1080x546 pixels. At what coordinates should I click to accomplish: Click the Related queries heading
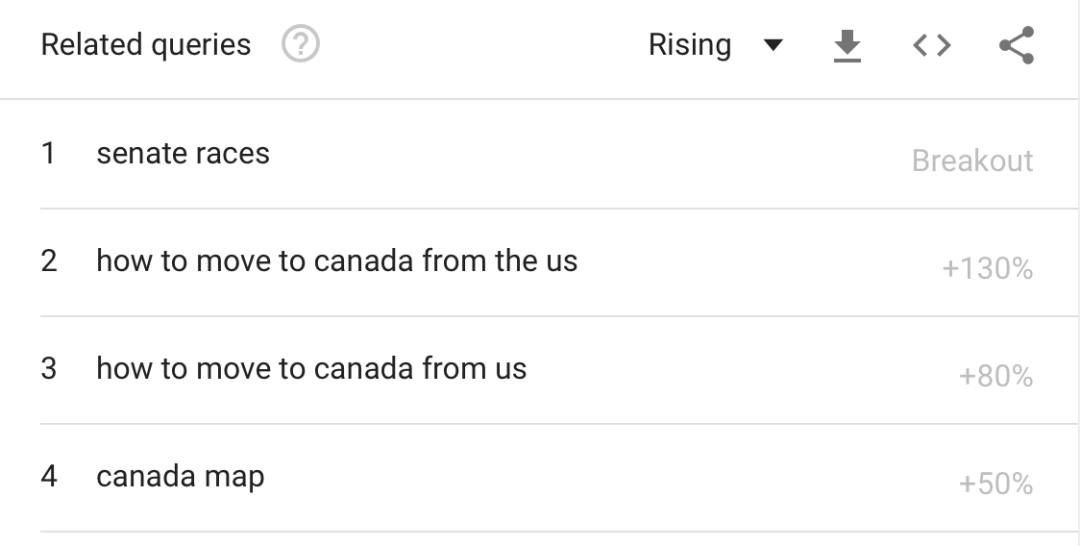point(146,45)
